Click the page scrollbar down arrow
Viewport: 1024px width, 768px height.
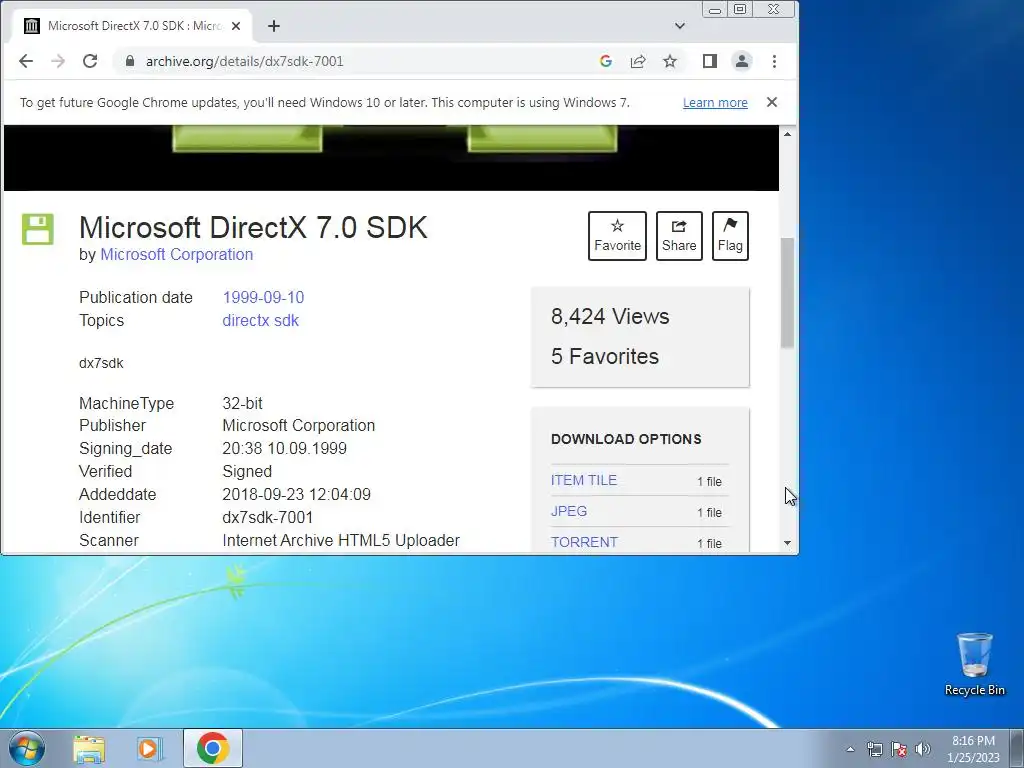tap(788, 543)
